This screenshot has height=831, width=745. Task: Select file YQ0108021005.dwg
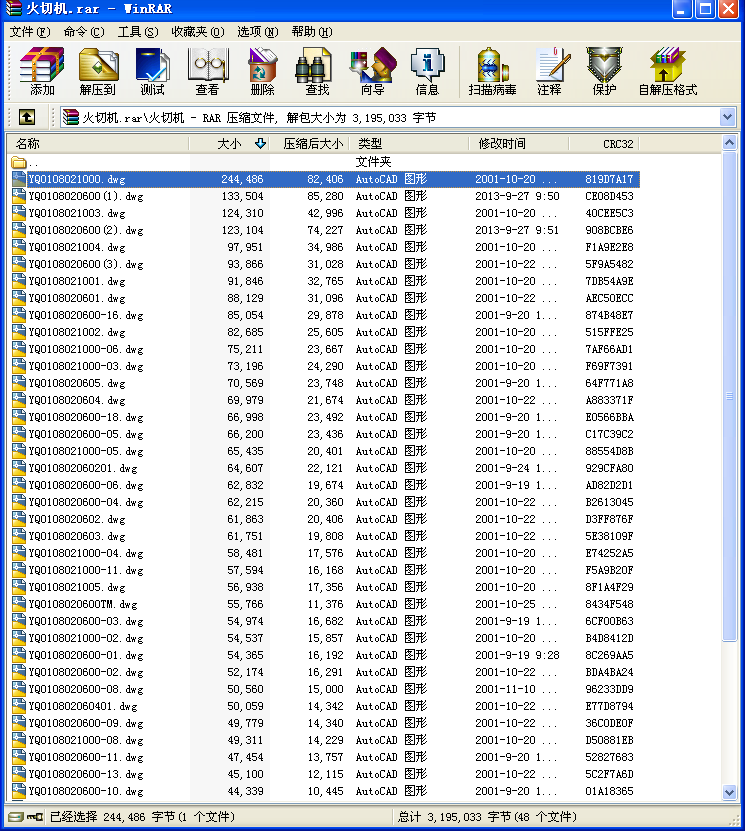pyautogui.click(x=325, y=587)
